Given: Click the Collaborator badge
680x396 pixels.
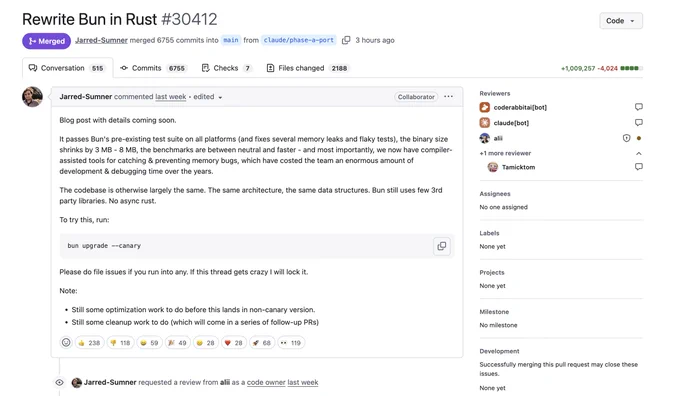Looking at the screenshot, I should [416, 97].
